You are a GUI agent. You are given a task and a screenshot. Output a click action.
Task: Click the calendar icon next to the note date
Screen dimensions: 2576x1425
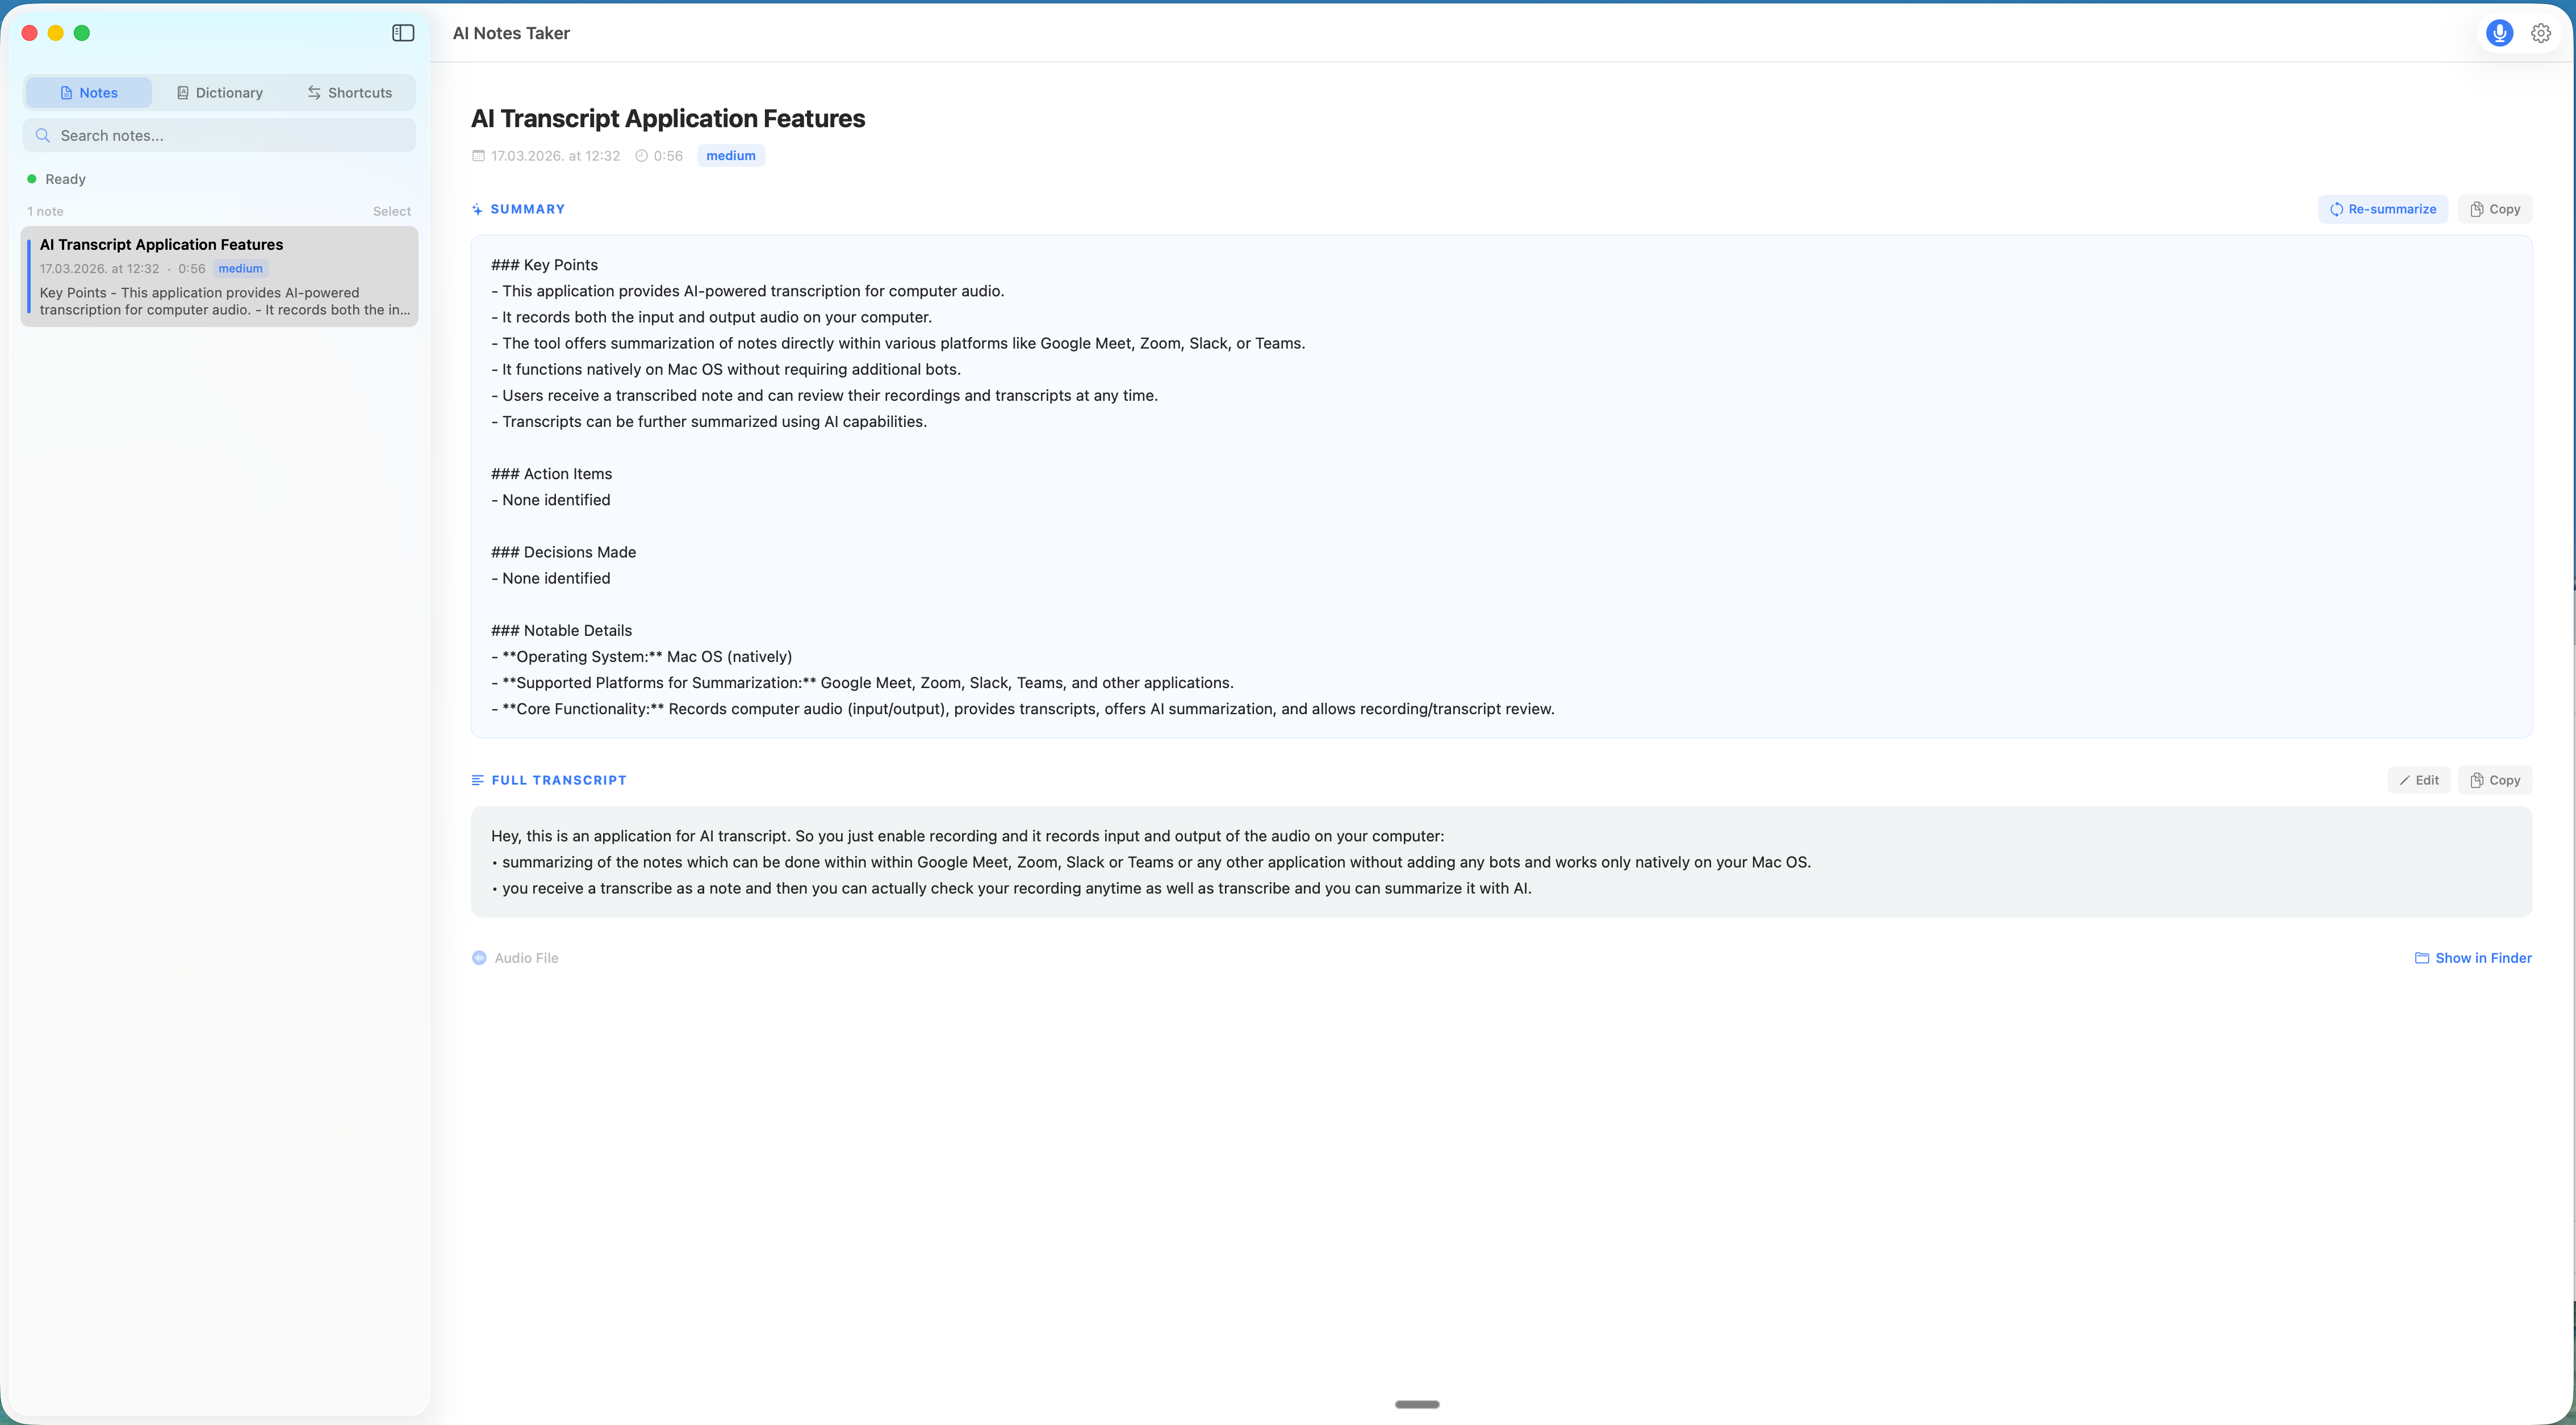pos(478,156)
